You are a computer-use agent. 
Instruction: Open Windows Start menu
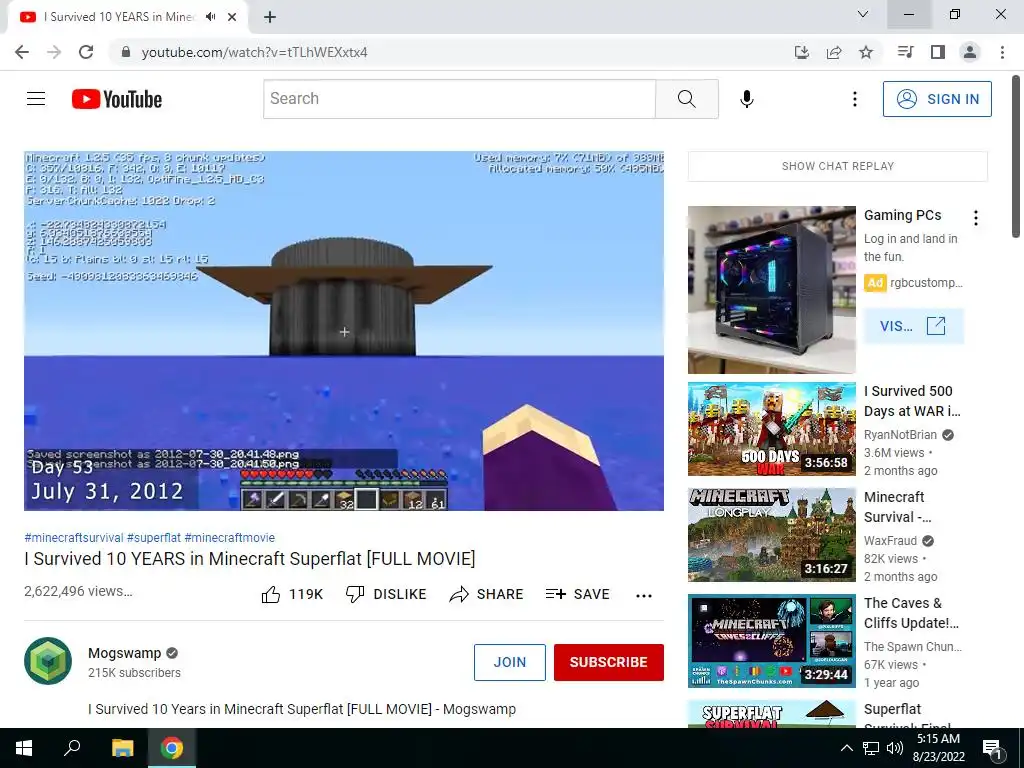pyautogui.click(x=24, y=748)
